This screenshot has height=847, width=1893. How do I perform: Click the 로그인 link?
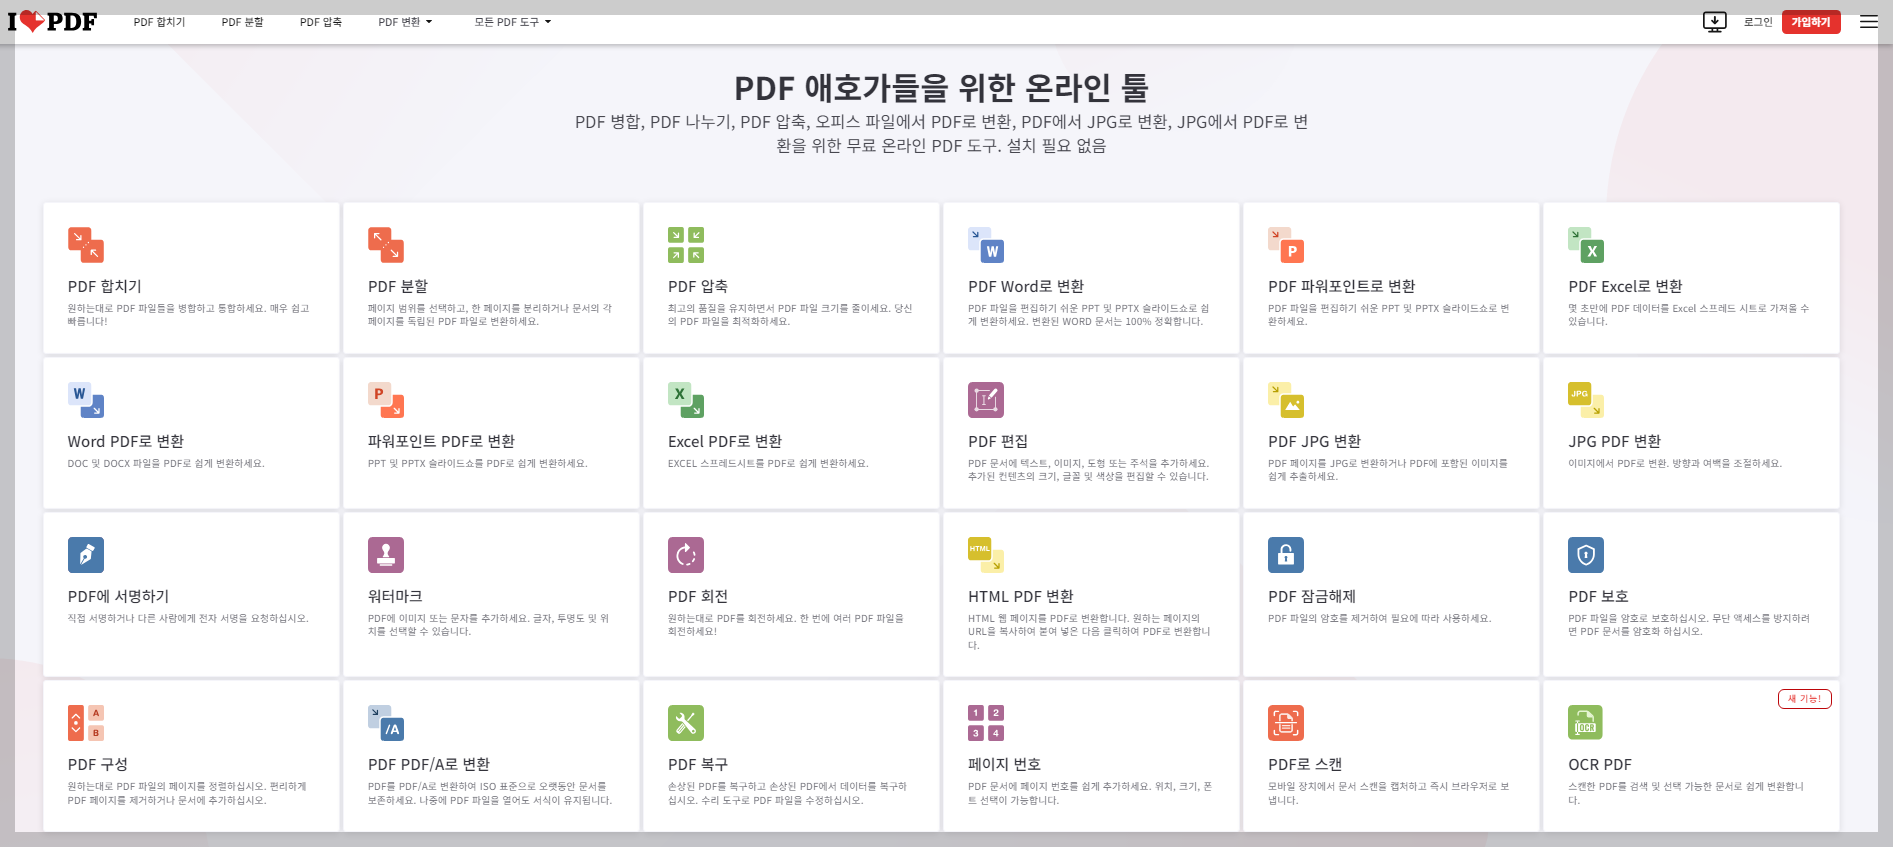pyautogui.click(x=1758, y=22)
